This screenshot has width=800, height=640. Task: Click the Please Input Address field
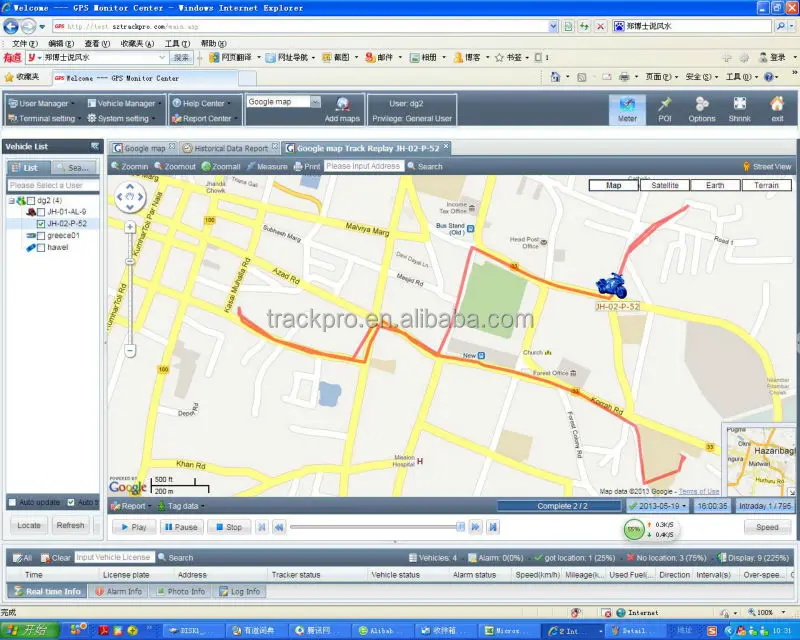pyautogui.click(x=364, y=166)
